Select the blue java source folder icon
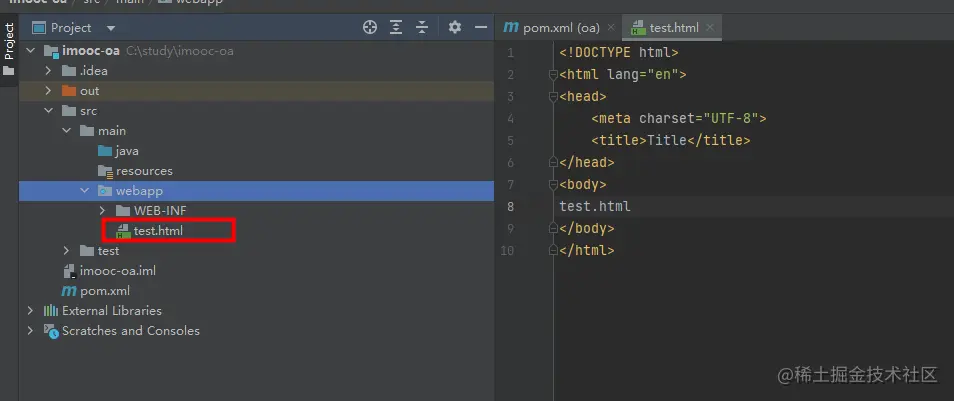This screenshot has height=401, width=954. [x=105, y=151]
